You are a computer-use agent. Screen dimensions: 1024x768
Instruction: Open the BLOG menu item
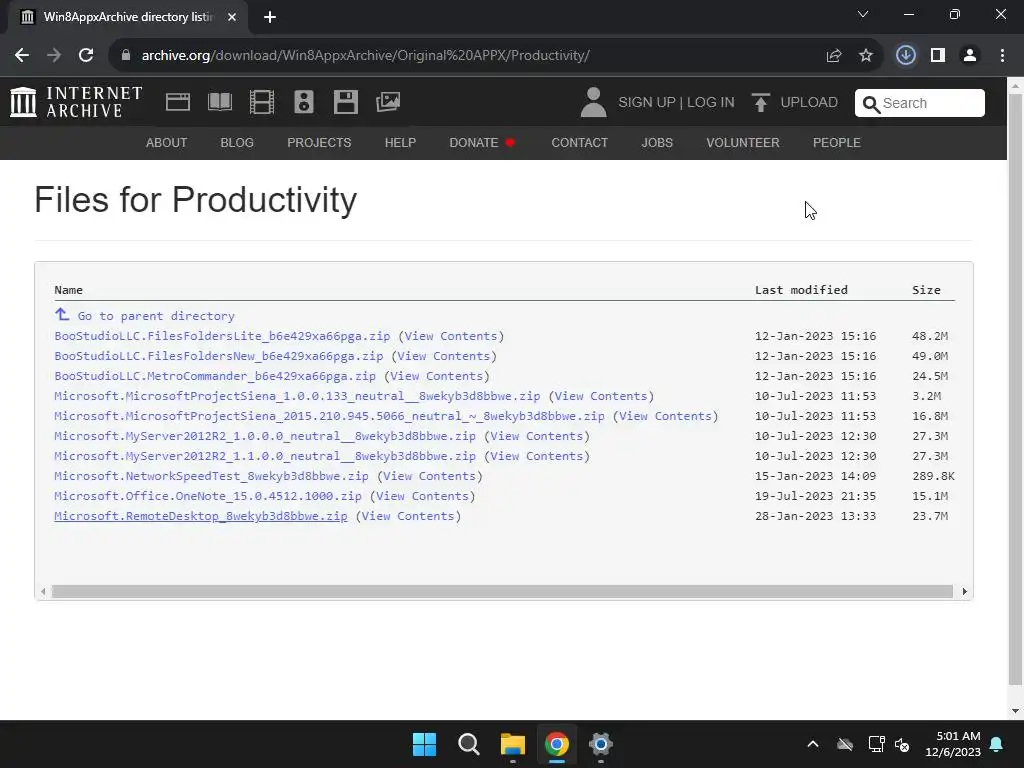tap(237, 142)
